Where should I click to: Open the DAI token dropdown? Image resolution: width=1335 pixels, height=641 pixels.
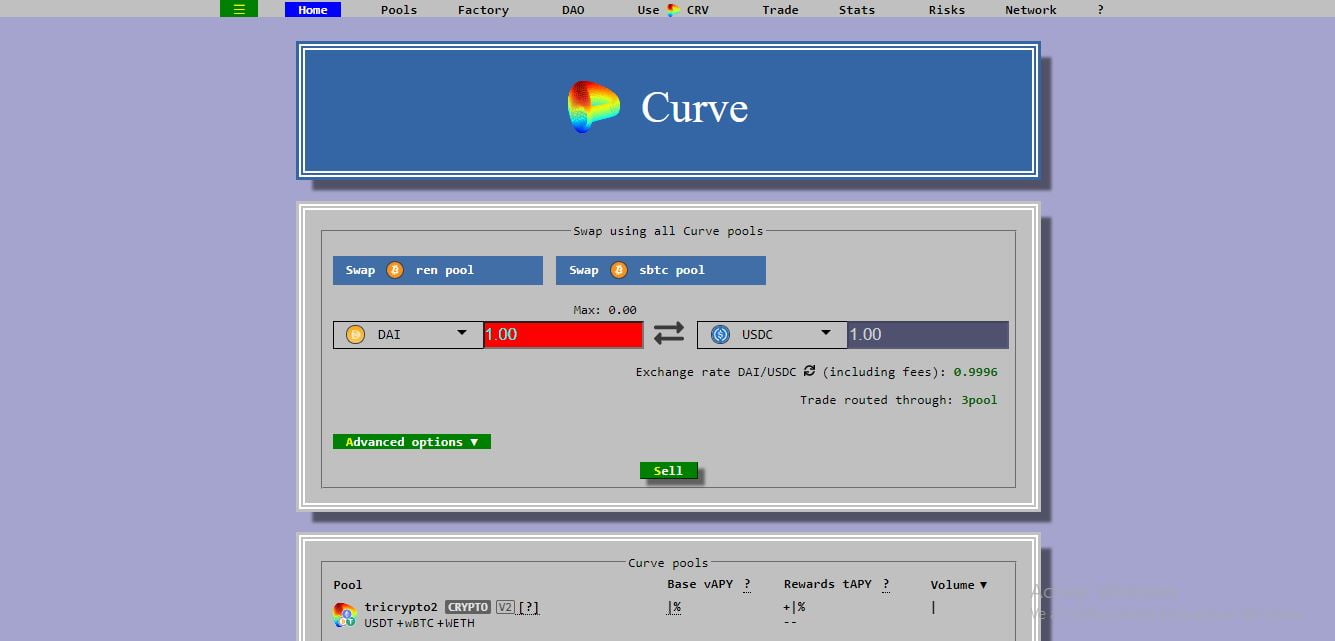point(462,334)
